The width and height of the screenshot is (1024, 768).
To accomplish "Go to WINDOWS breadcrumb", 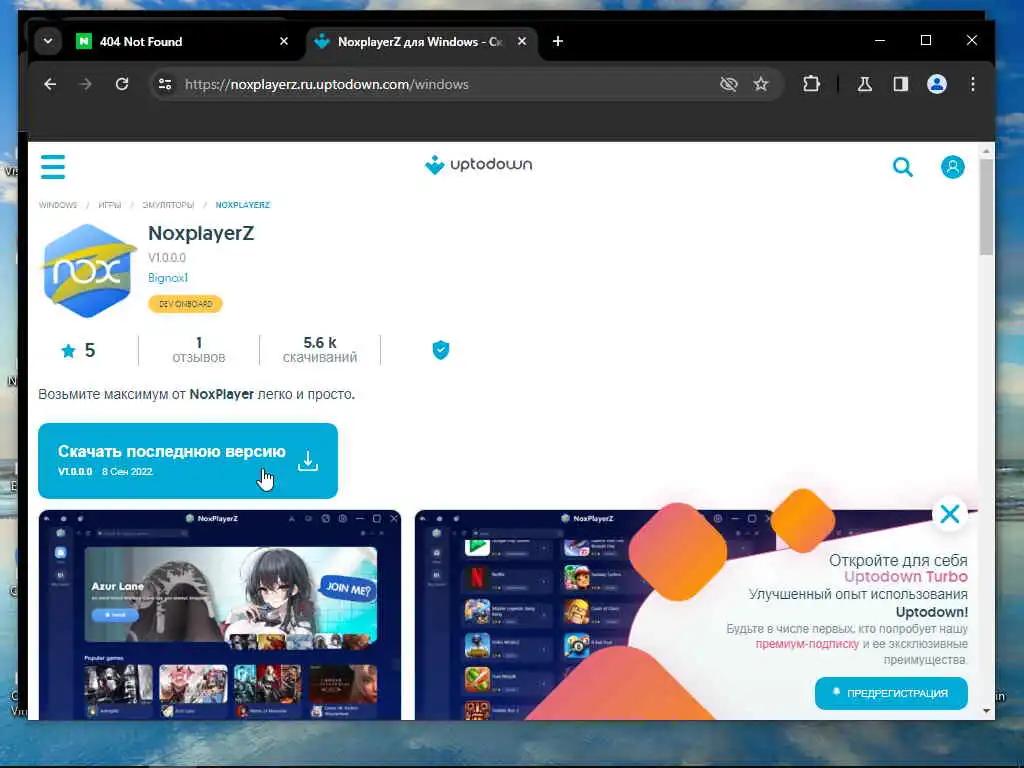I will 58,205.
